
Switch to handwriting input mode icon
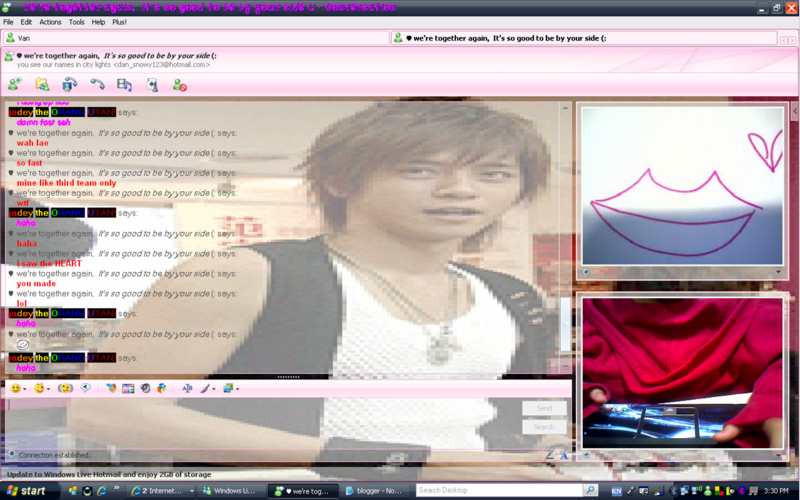coord(550,455)
